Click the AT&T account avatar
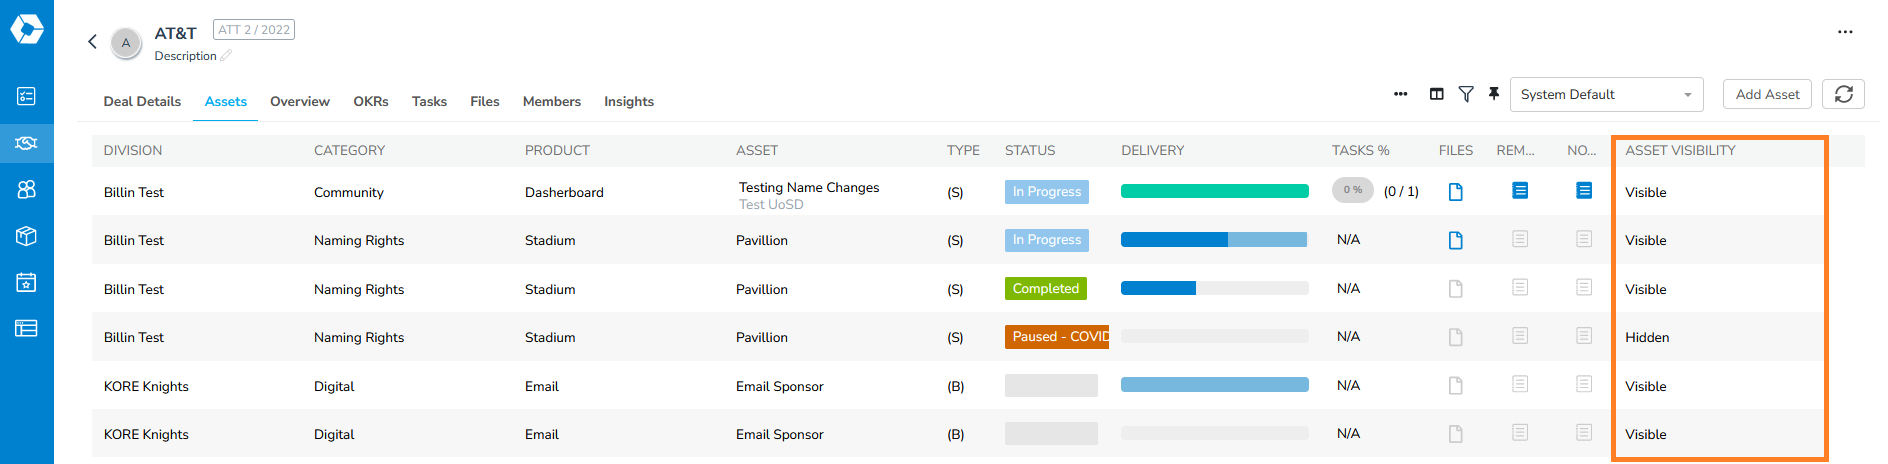The image size is (1888, 464). point(126,43)
